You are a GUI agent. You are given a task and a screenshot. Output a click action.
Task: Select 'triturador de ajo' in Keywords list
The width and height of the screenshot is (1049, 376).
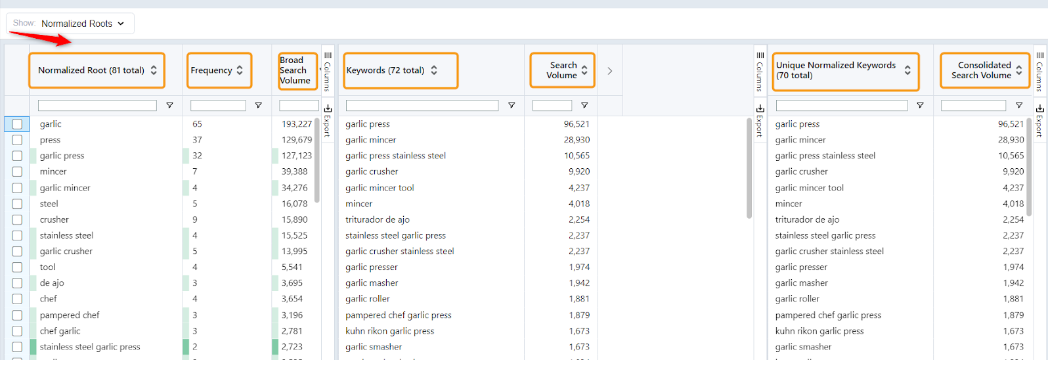tap(378, 219)
